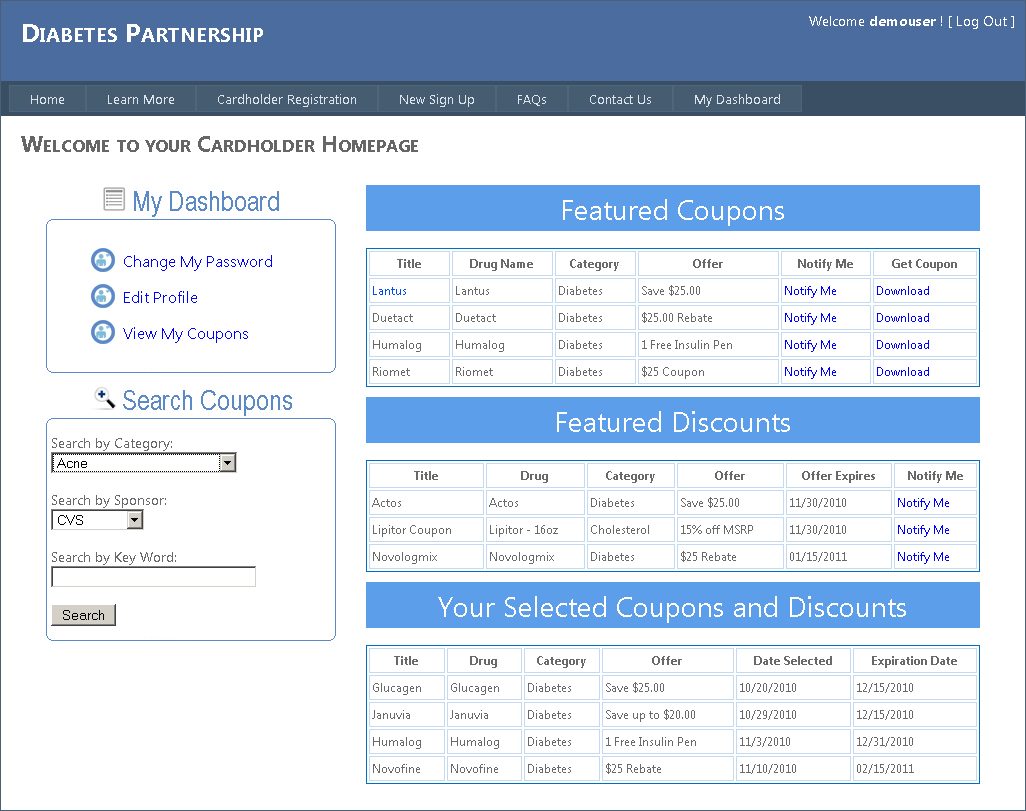Download the Humalog featured coupon
This screenshot has height=811, width=1026.
point(902,344)
